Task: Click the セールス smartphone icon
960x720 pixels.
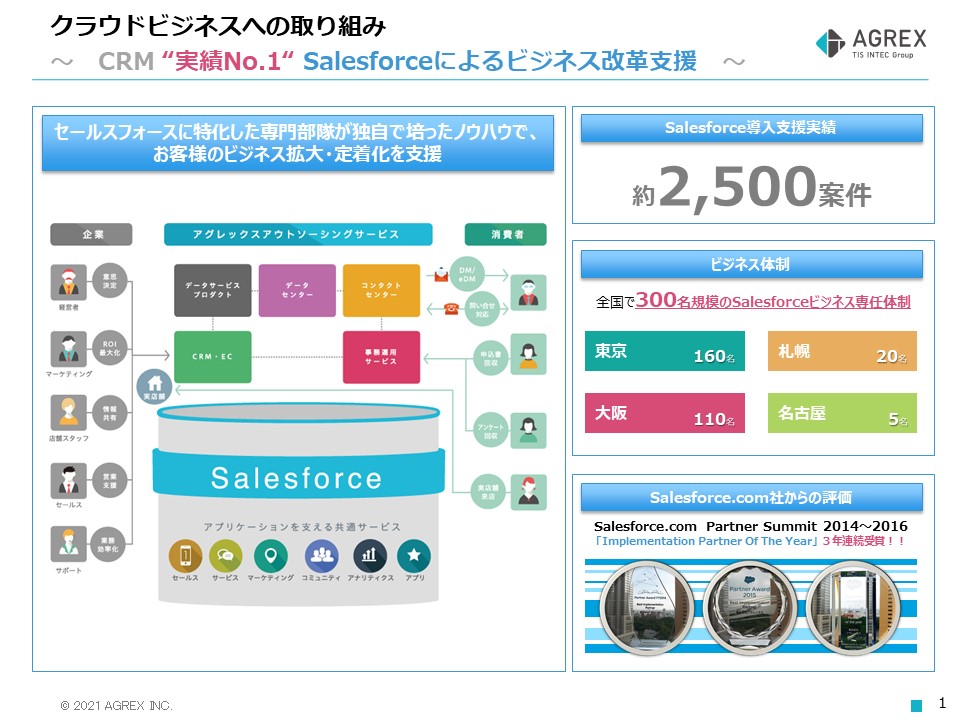Action: point(185,555)
